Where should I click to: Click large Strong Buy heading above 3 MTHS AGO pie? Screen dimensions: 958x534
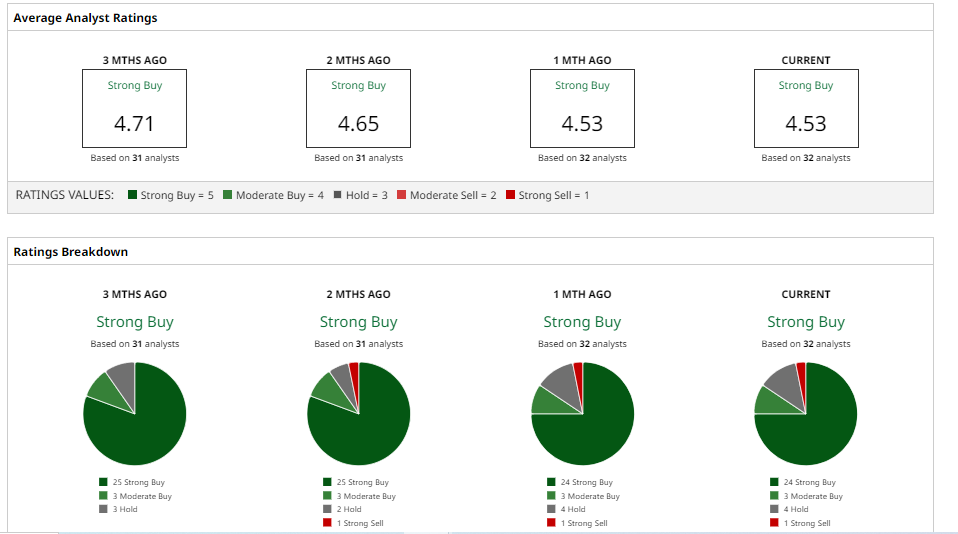coord(134,322)
